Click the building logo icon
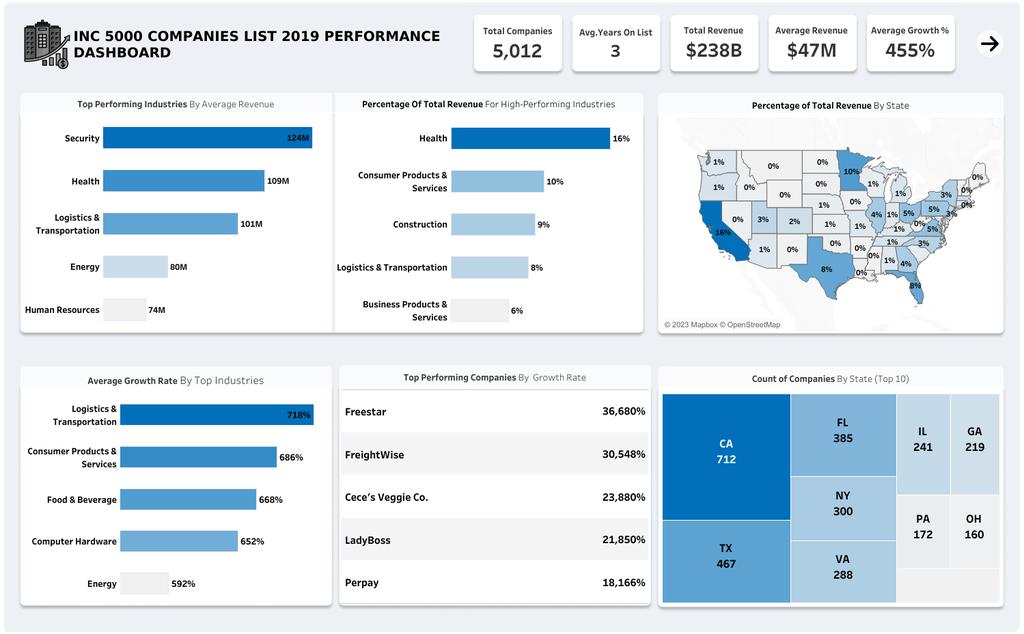 (46, 44)
